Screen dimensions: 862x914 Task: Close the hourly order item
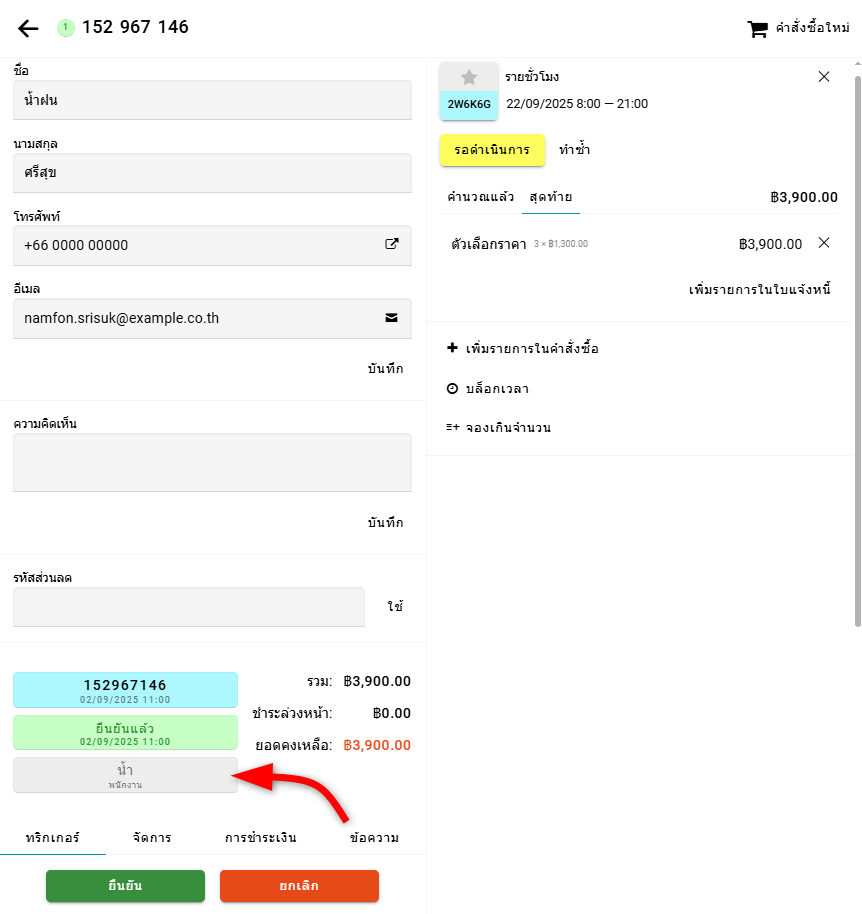click(824, 77)
